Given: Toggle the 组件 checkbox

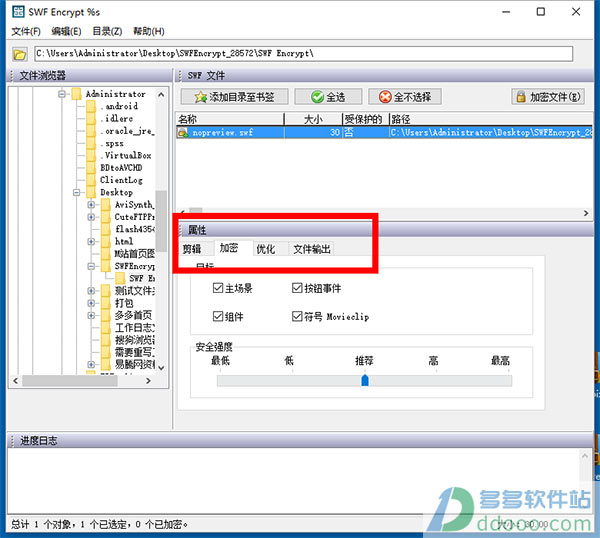Looking at the screenshot, I should [x=218, y=316].
